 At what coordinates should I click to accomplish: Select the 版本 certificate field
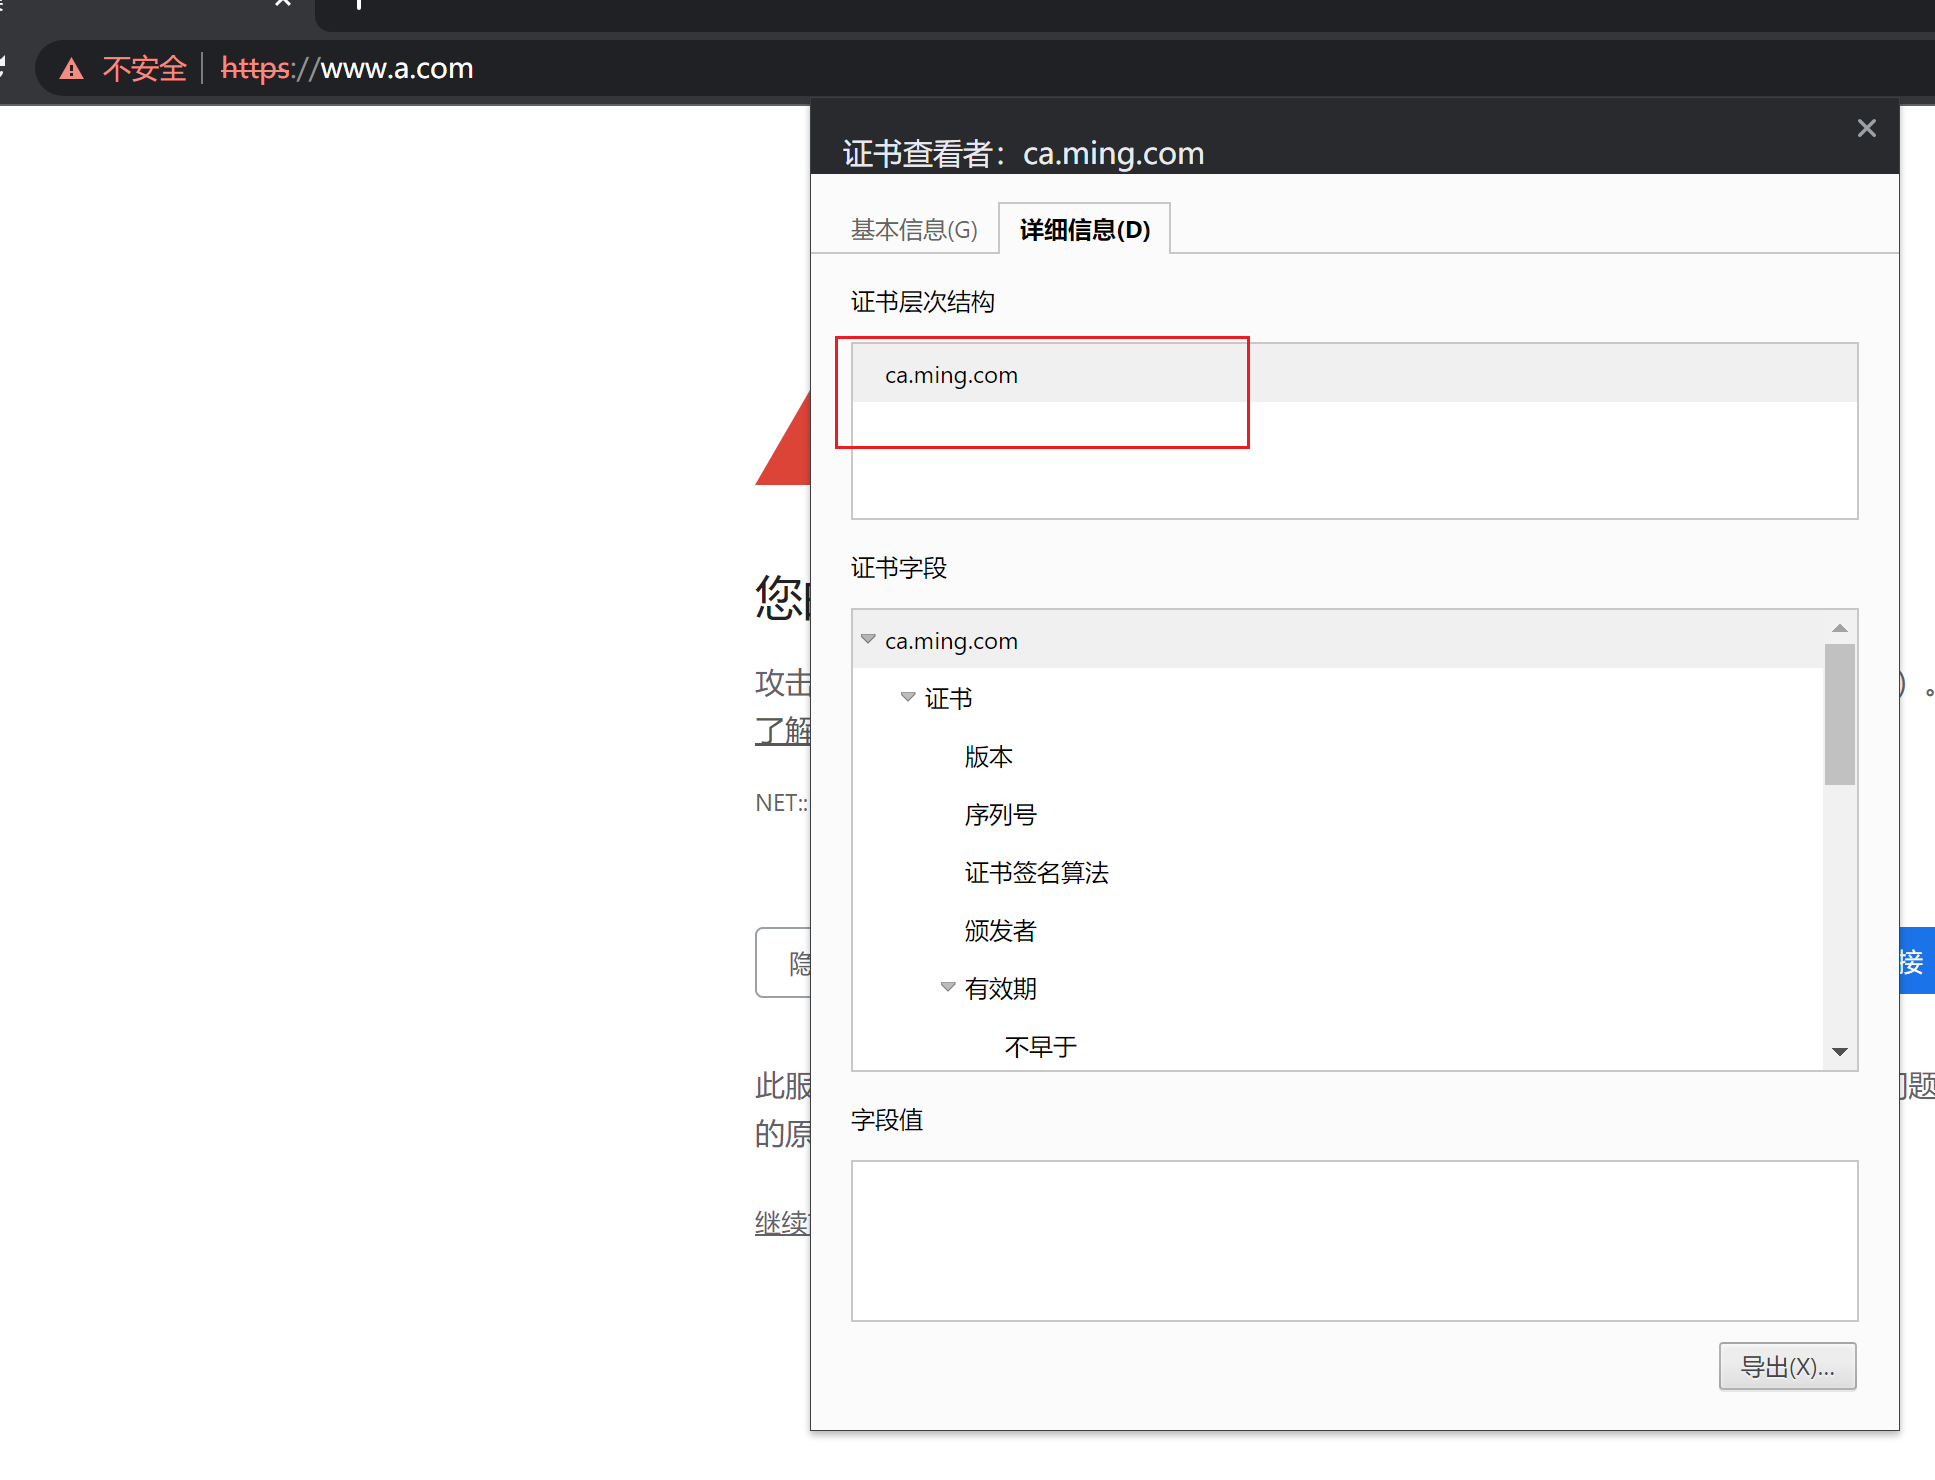coord(988,757)
